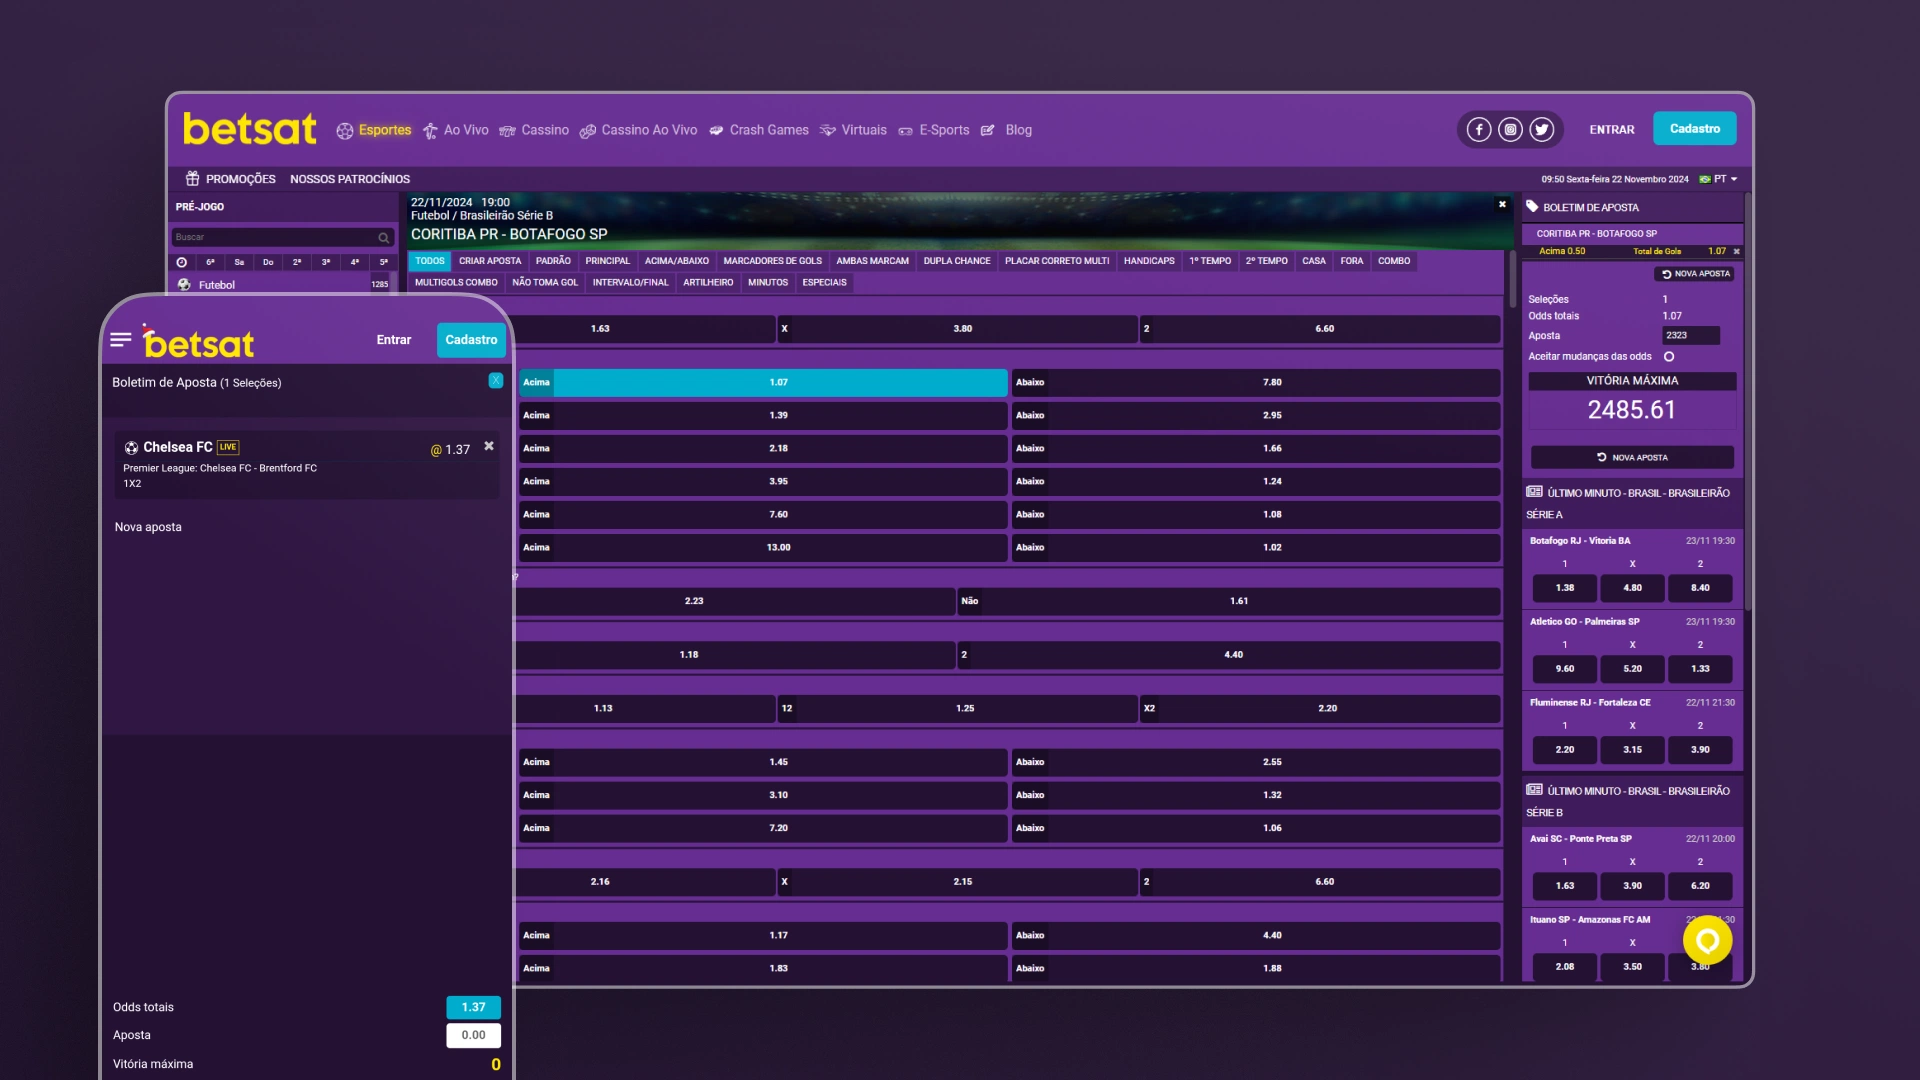
Task: Close the mobile Boletim de Aposta panel
Action: 495,381
